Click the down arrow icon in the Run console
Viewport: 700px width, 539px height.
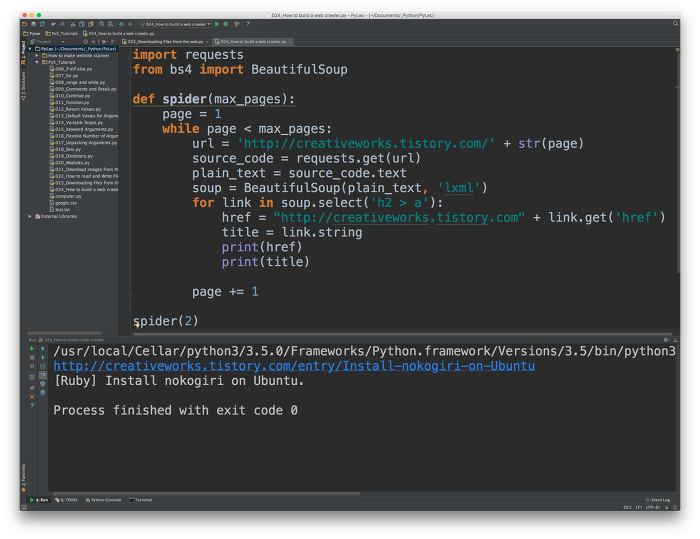tap(42, 357)
